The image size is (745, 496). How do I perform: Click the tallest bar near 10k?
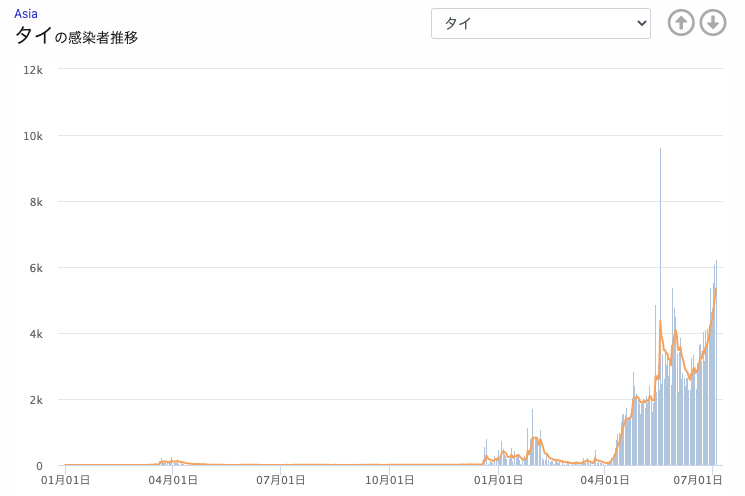[x=660, y=306]
